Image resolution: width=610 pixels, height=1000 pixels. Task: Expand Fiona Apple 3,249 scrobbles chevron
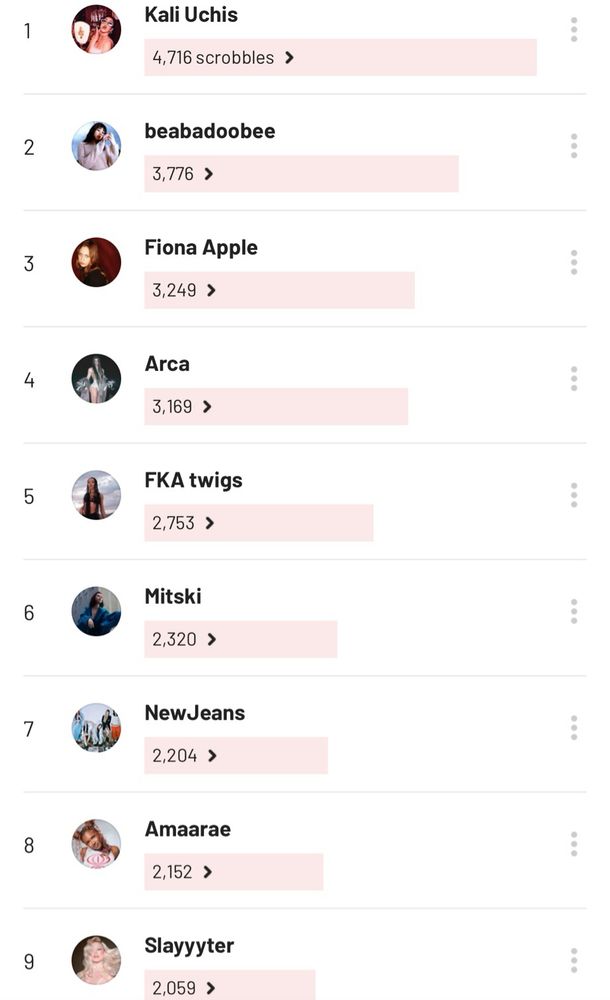coord(211,290)
